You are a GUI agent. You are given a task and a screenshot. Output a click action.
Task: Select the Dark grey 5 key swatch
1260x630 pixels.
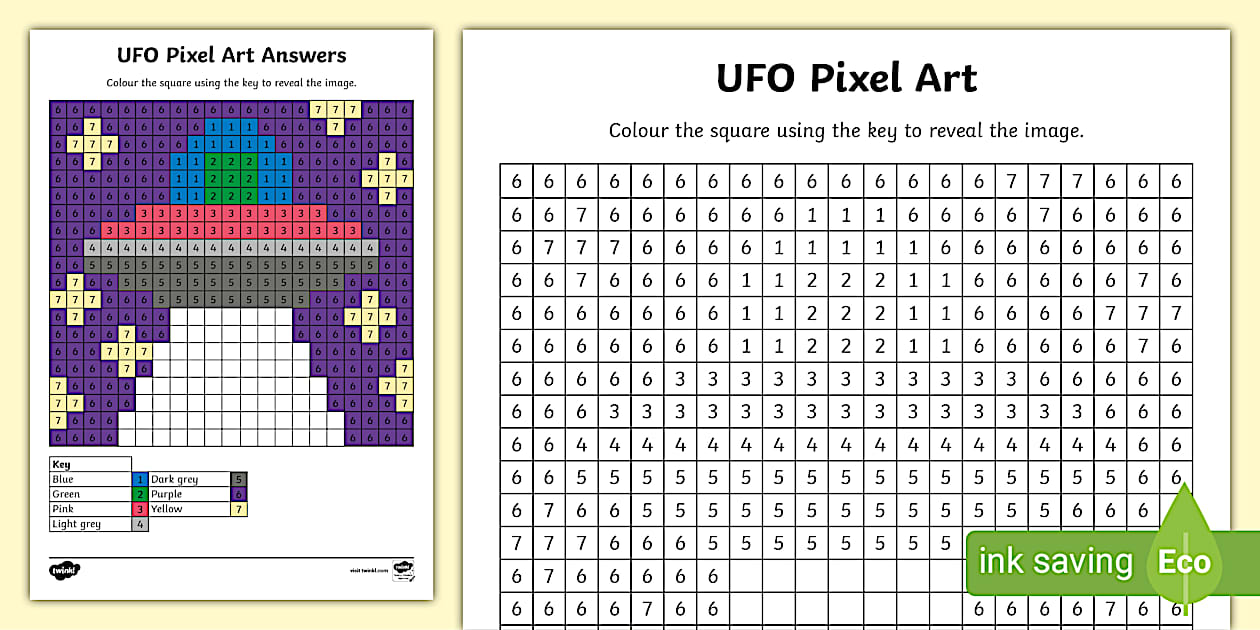coord(238,480)
